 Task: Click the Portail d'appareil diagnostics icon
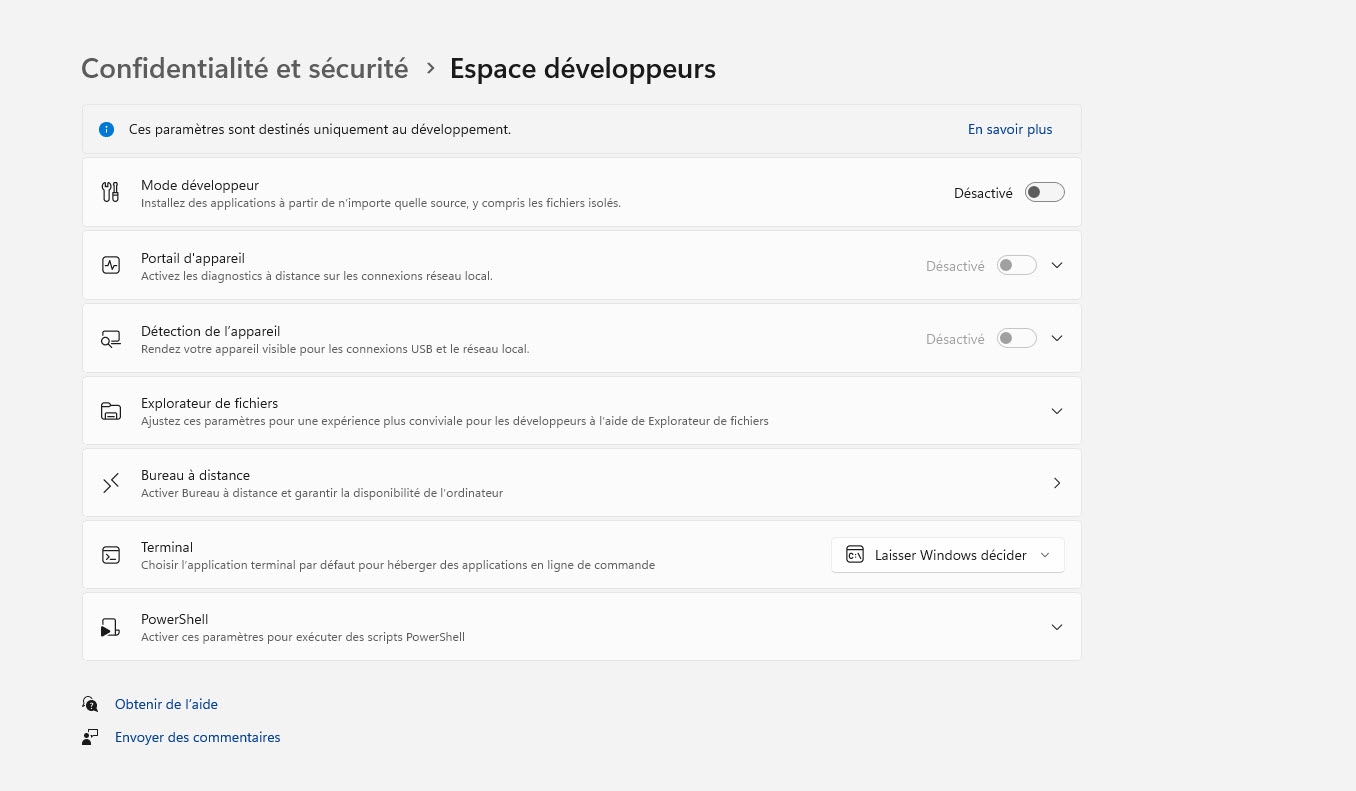(111, 265)
